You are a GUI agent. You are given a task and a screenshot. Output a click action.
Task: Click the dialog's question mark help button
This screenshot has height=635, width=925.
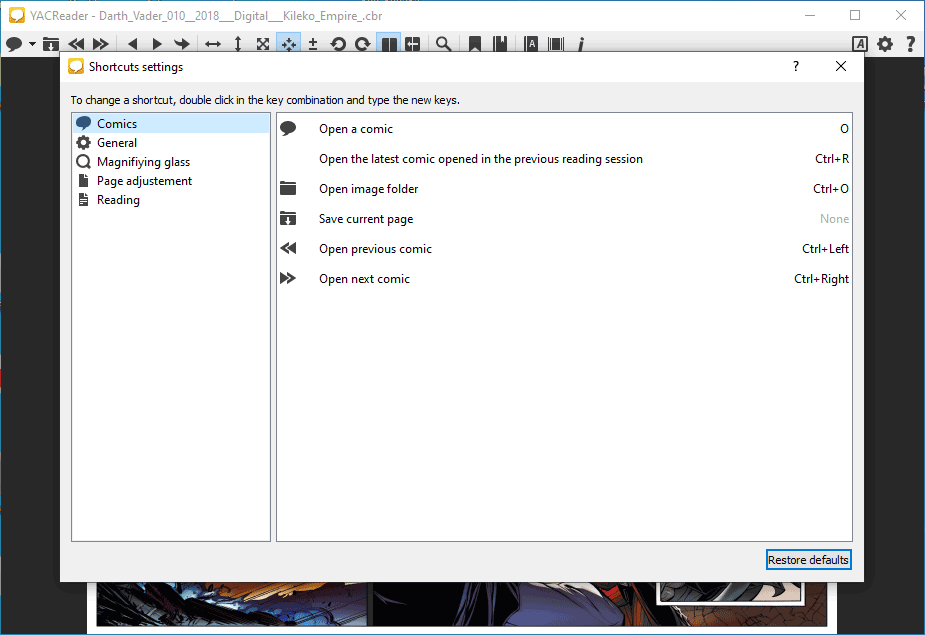pyautogui.click(x=796, y=66)
